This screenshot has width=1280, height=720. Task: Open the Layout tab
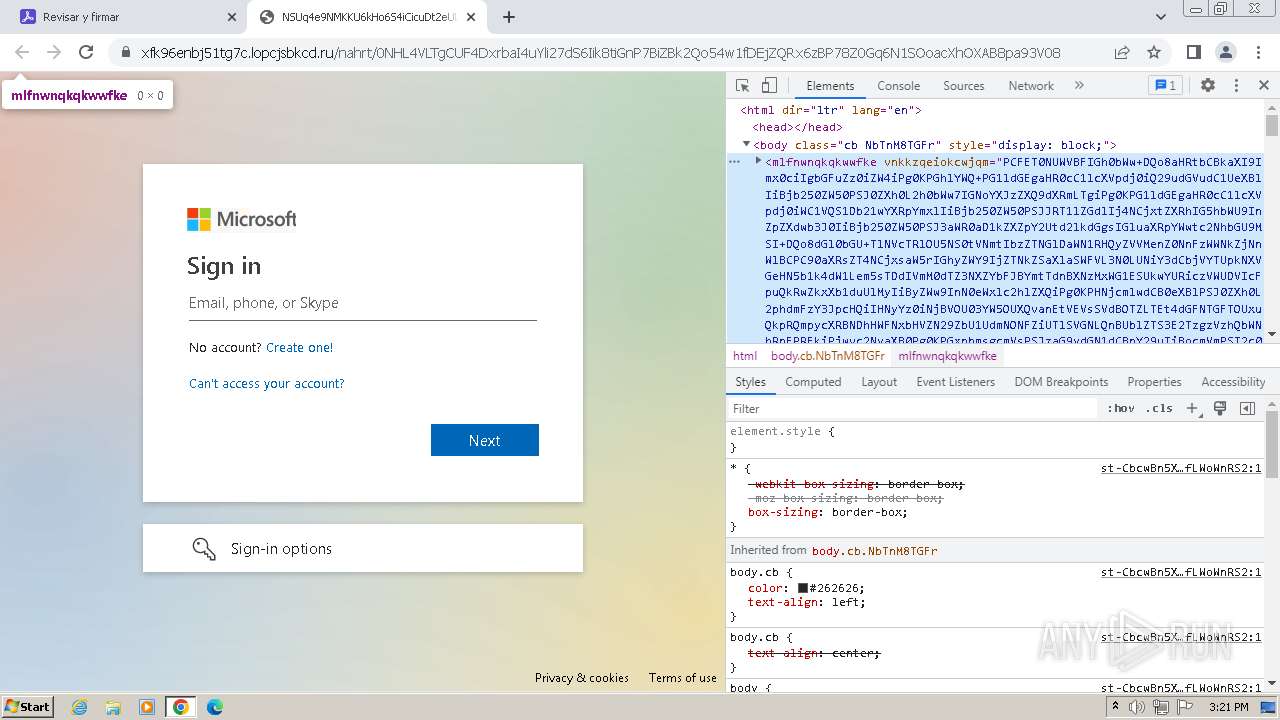tap(879, 382)
